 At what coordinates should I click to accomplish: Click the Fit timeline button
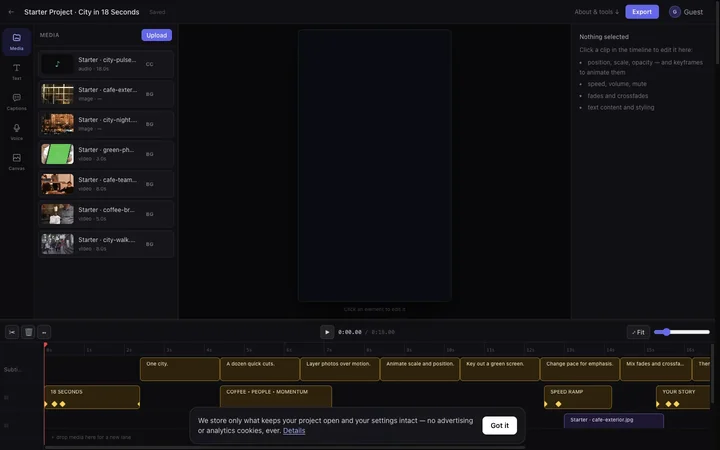[x=638, y=332]
